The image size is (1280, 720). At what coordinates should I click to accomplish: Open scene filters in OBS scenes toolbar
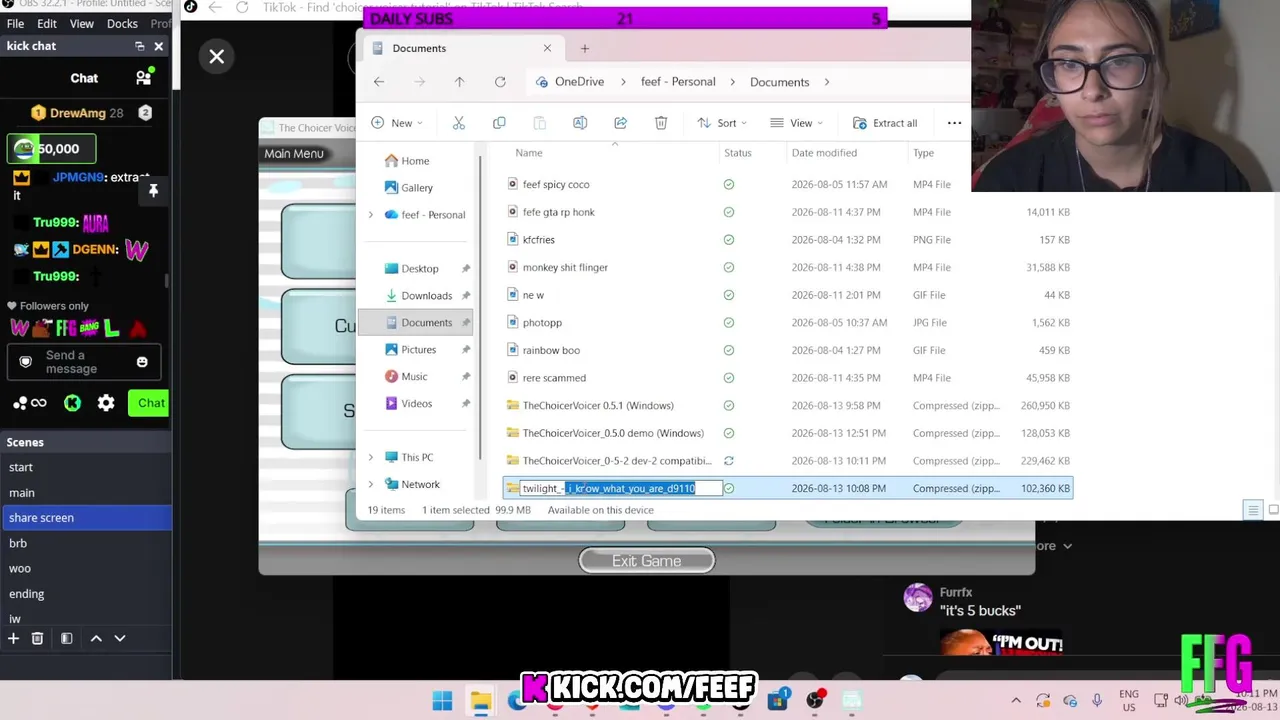[66, 638]
